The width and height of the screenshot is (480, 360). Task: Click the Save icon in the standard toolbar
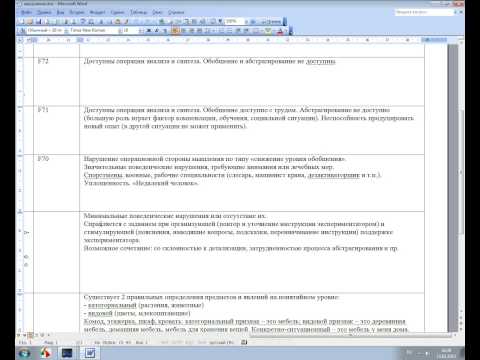point(38,22)
